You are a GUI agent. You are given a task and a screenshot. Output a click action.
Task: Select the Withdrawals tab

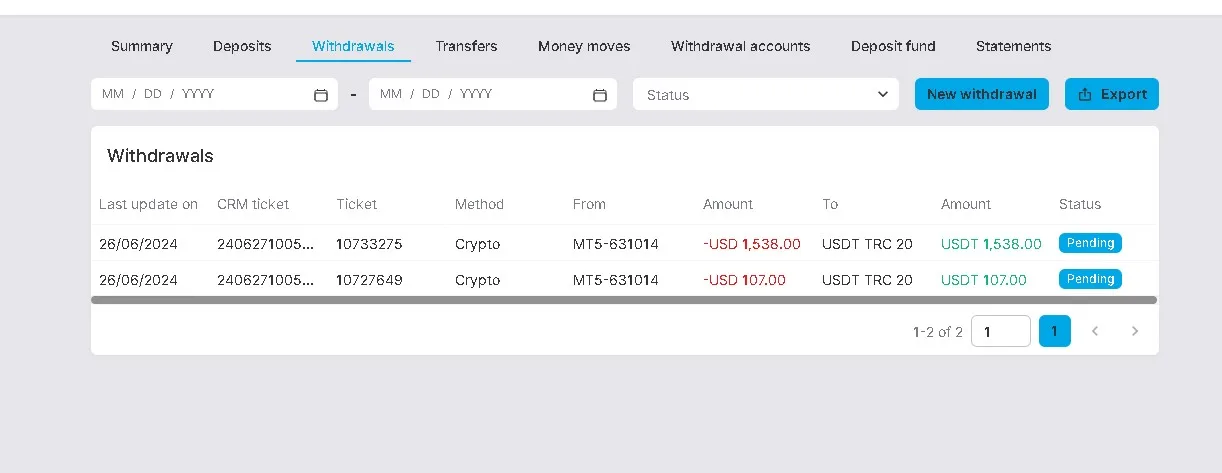[x=353, y=46]
